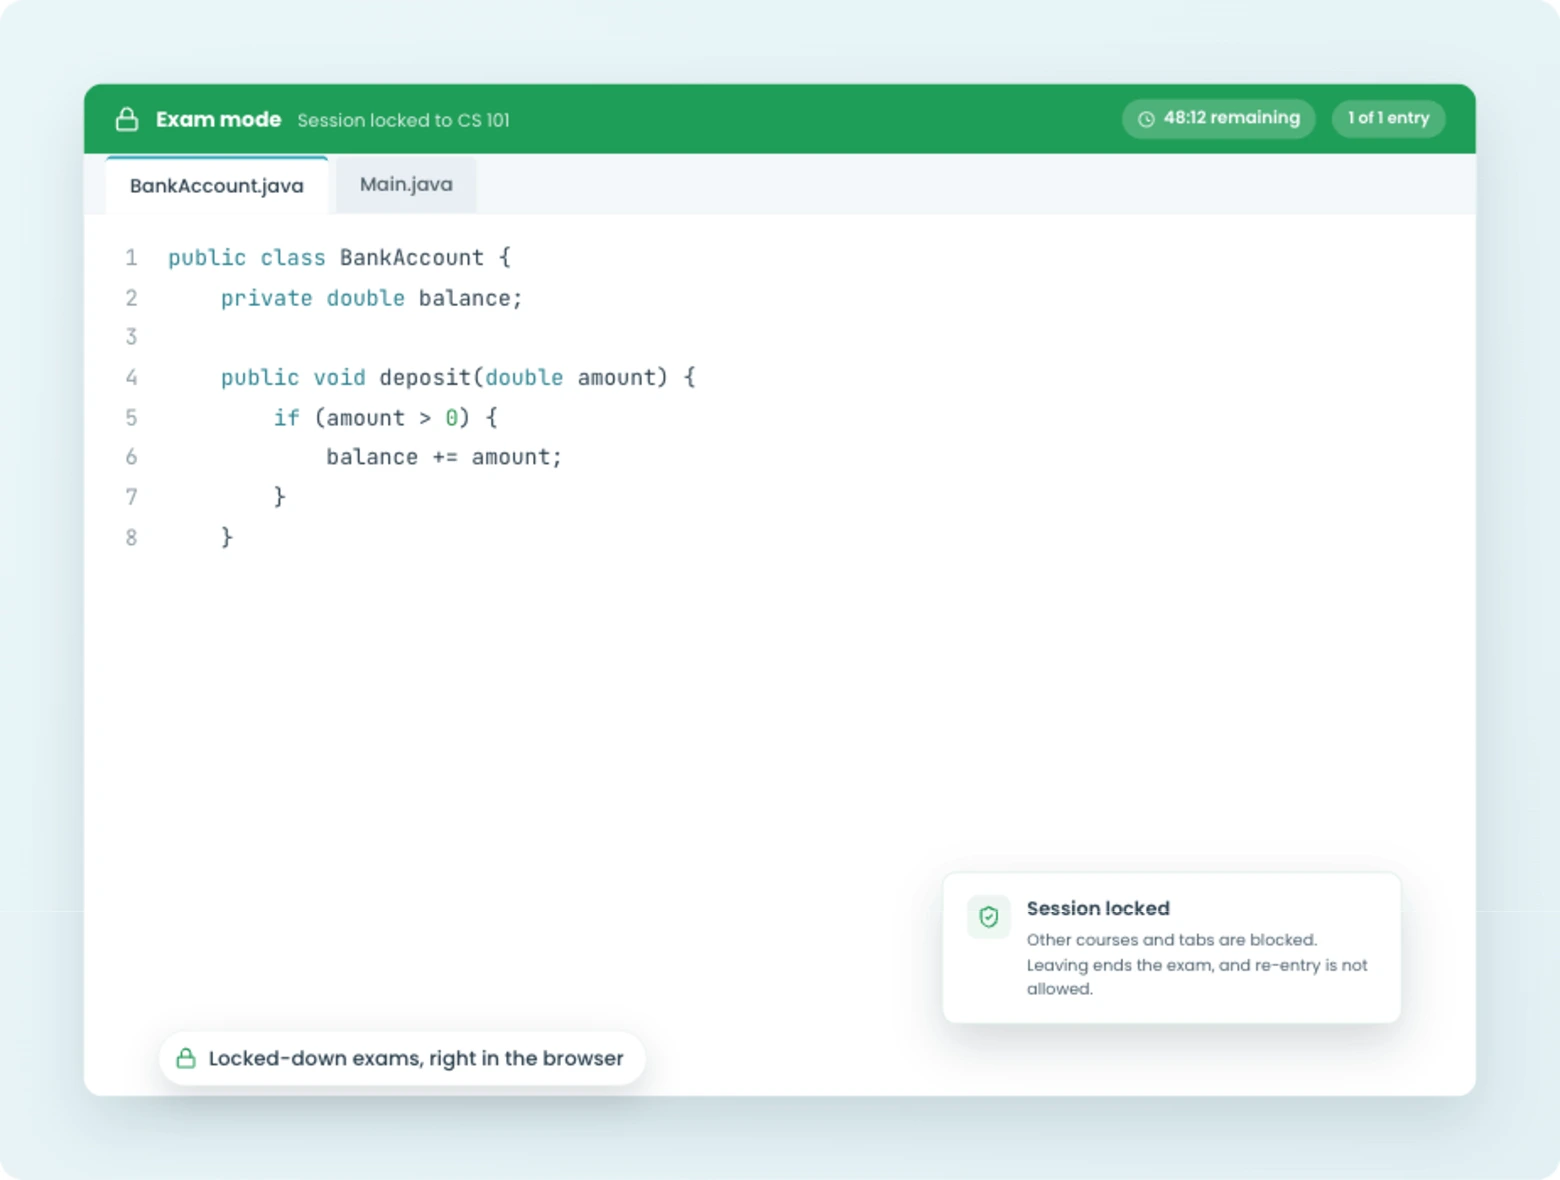
Task: Click the Exam mode title
Action: pos(218,120)
